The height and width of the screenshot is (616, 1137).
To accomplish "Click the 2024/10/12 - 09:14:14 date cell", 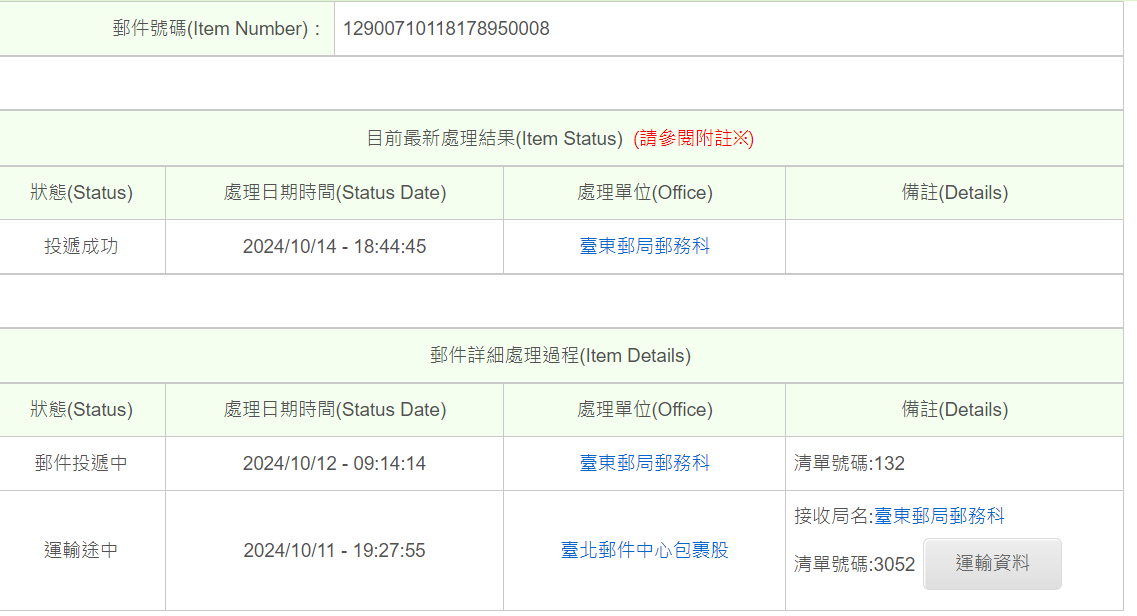I will [334, 463].
